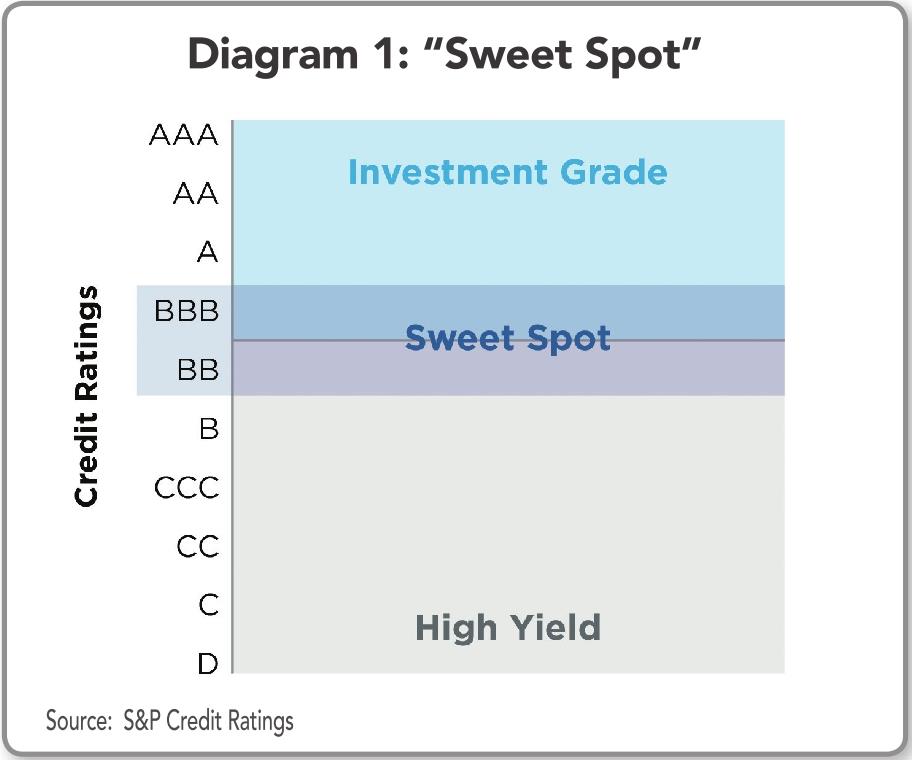Click the gray area beside the CCC rating
This screenshot has width=912, height=760.
pyautogui.click(x=500, y=488)
